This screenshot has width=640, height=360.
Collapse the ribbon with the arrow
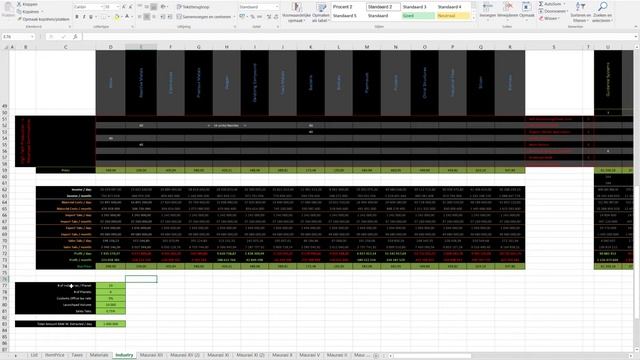tap(636, 27)
